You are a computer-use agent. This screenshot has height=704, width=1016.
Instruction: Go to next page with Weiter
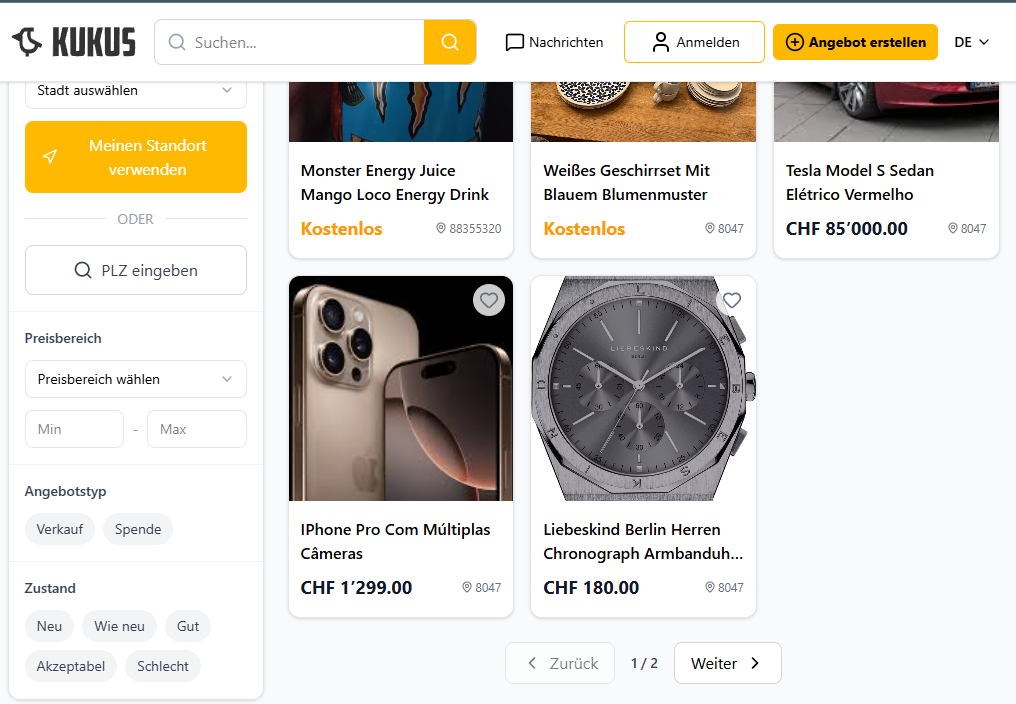[x=727, y=663]
